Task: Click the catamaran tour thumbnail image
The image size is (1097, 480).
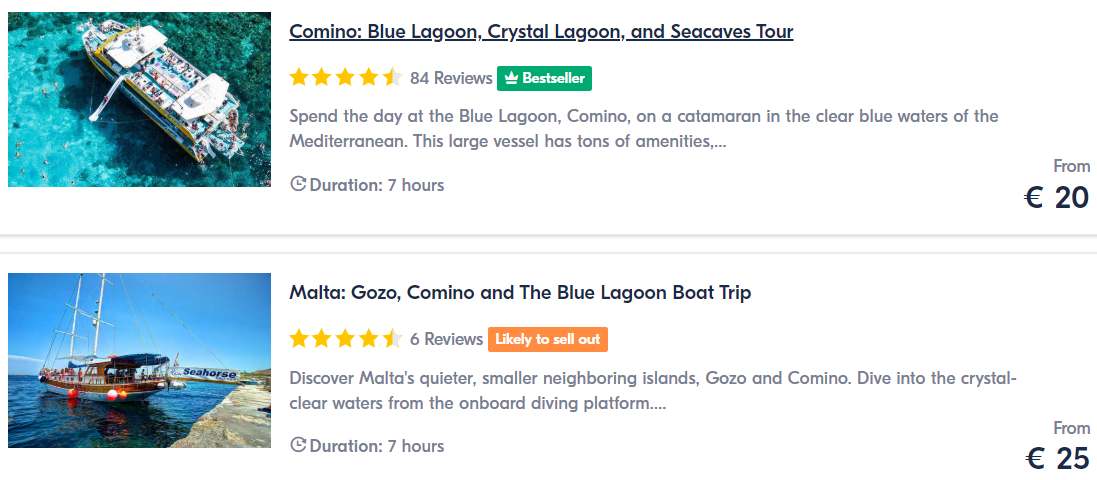Action: (139, 99)
